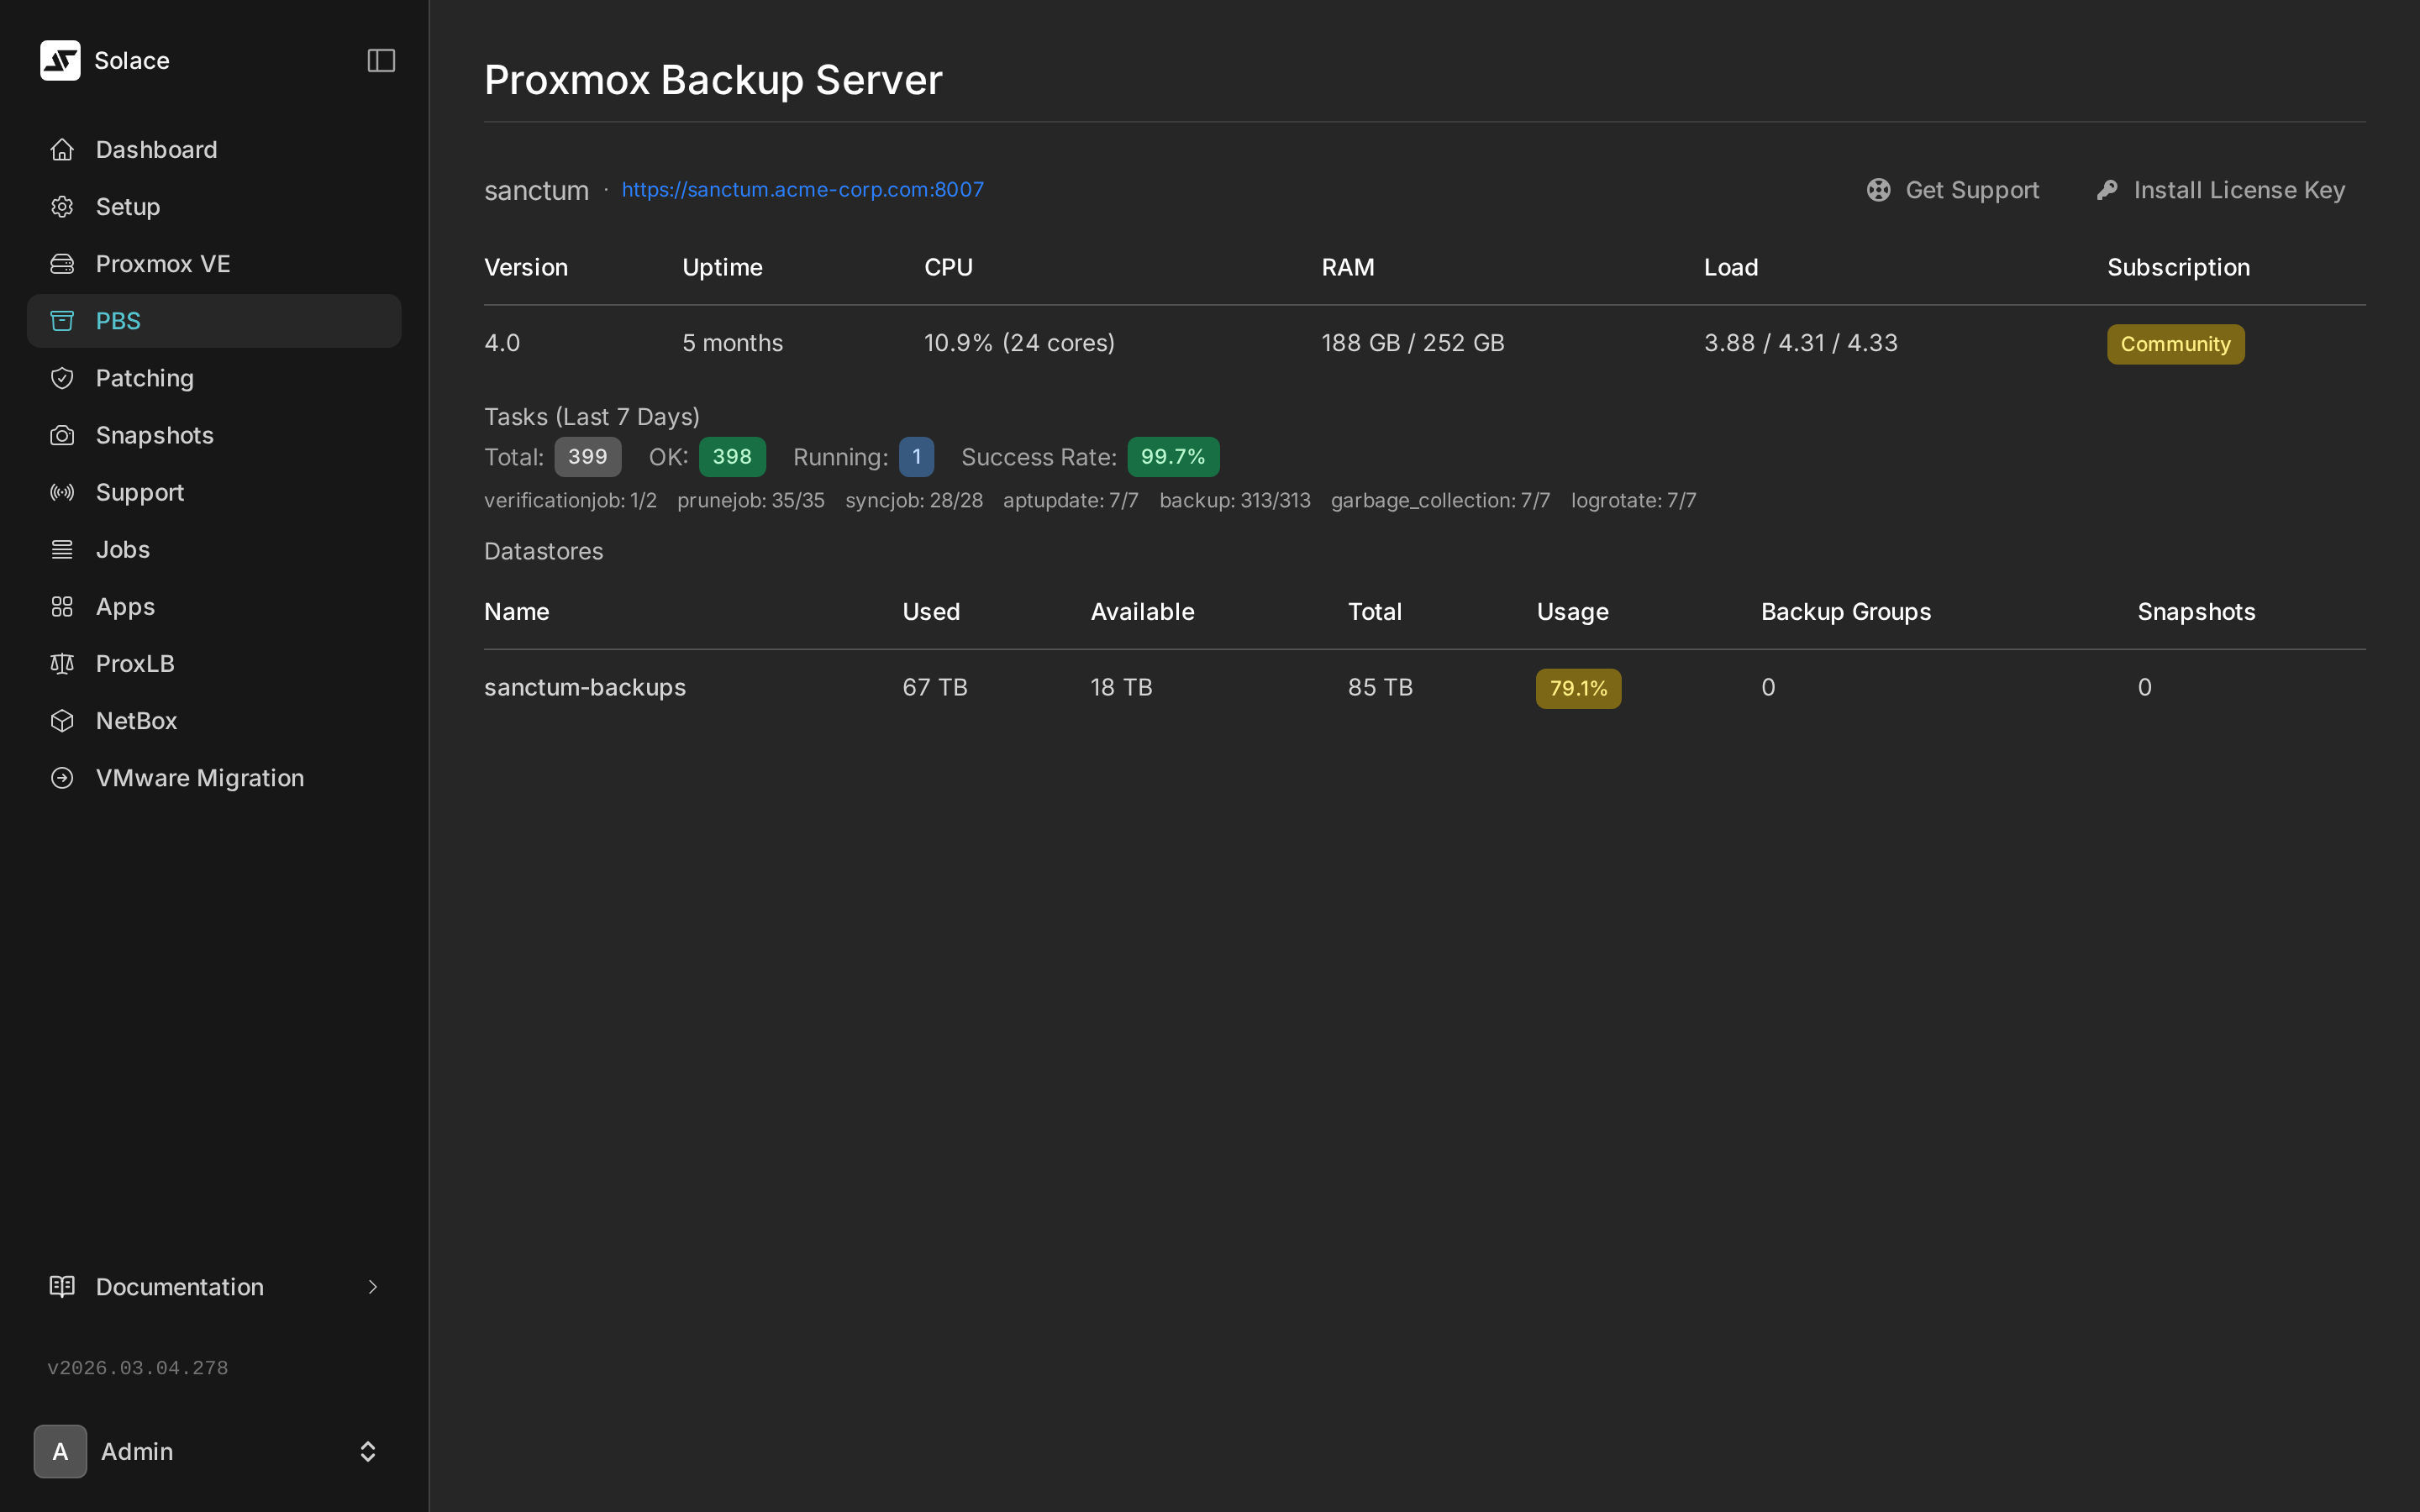Click the Community subscription badge

(x=2174, y=343)
